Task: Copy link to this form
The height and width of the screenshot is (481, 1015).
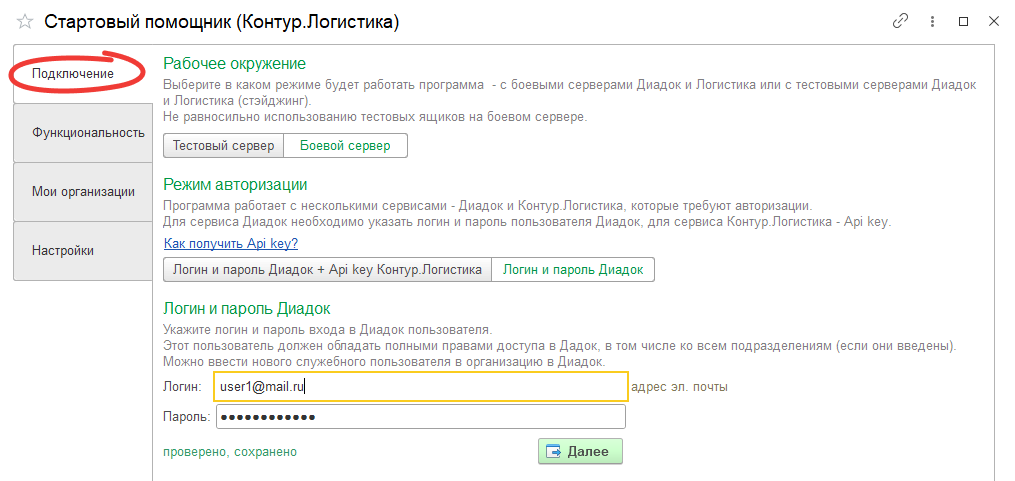Action: point(900,21)
